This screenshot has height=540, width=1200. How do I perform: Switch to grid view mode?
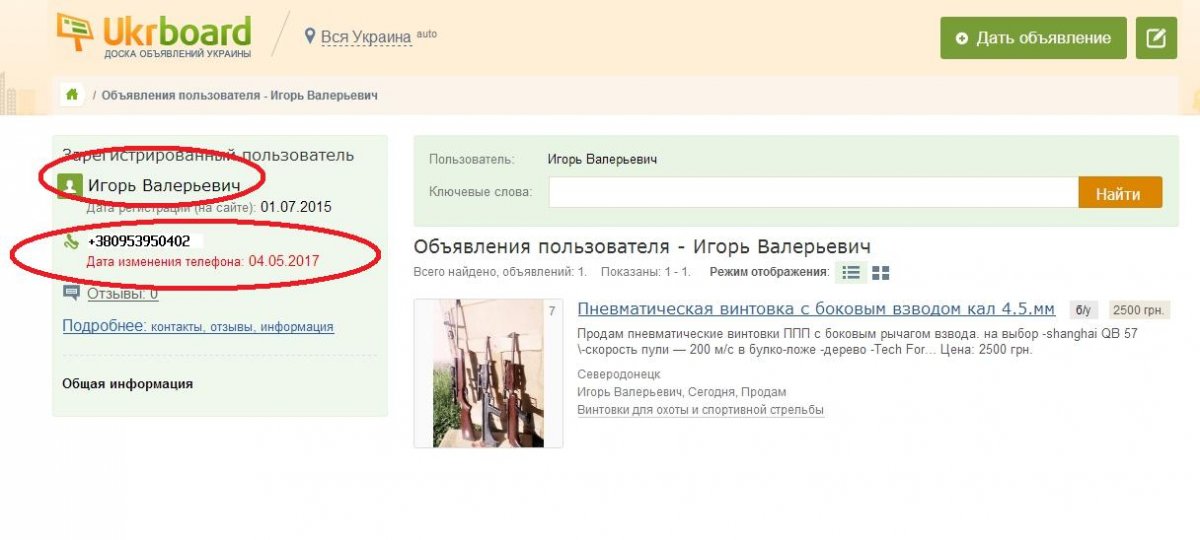pyautogui.click(x=881, y=272)
